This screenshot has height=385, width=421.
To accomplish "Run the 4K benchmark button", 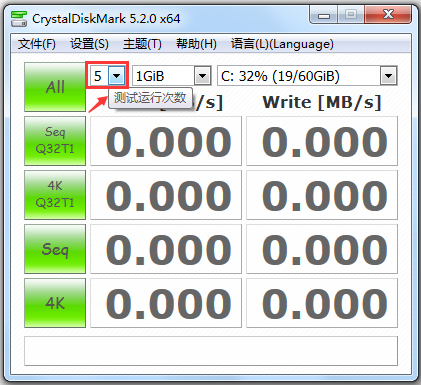I will (x=55, y=303).
